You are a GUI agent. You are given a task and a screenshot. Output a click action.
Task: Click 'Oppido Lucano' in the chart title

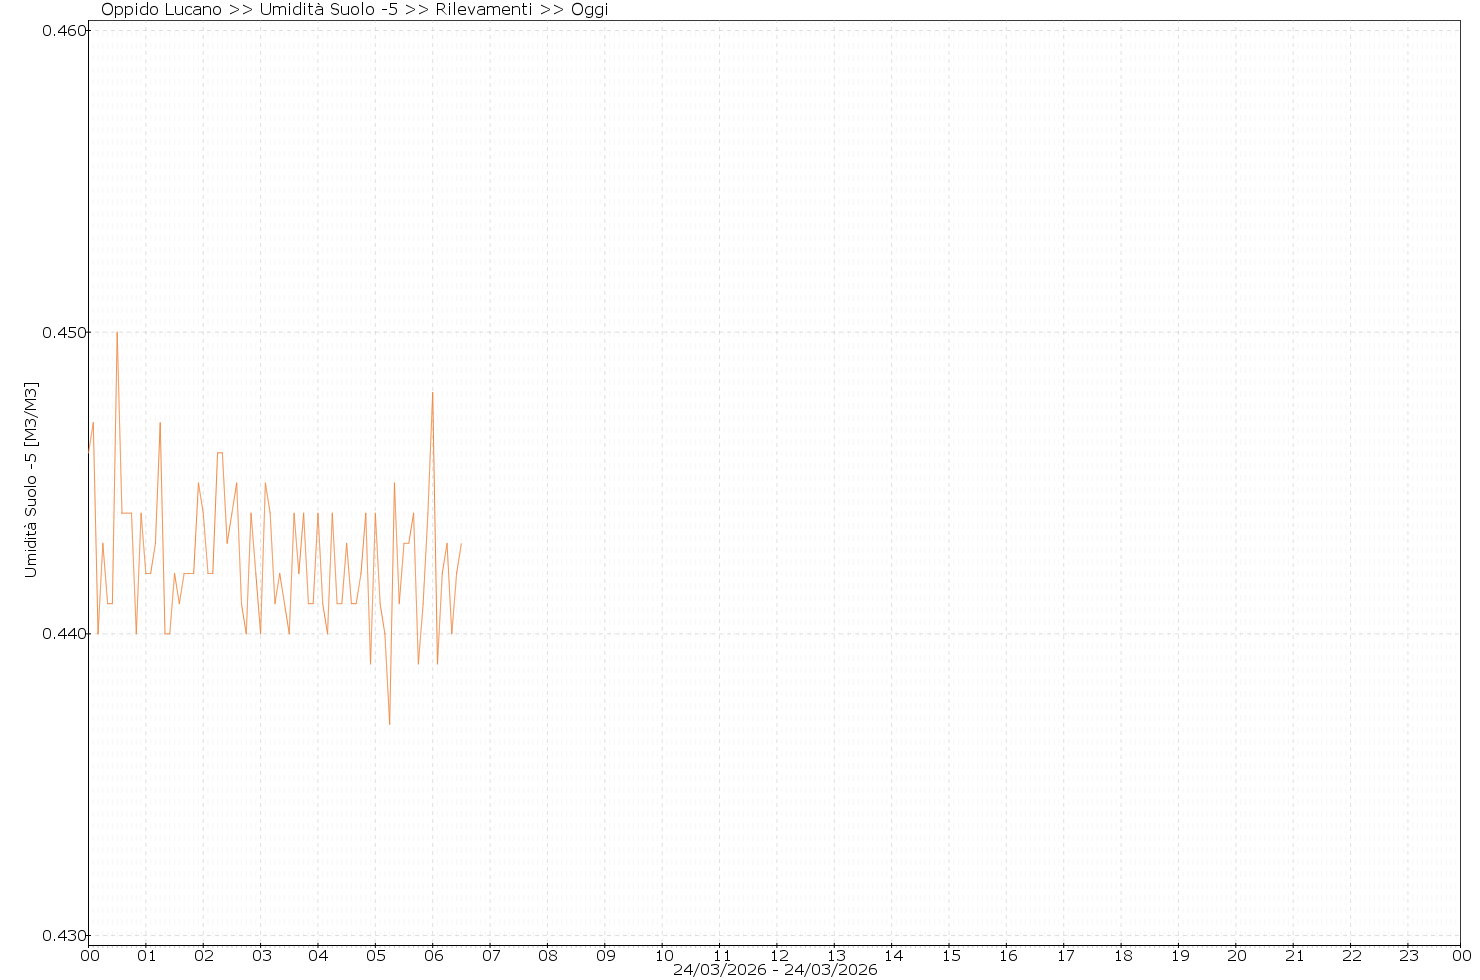click(x=161, y=10)
